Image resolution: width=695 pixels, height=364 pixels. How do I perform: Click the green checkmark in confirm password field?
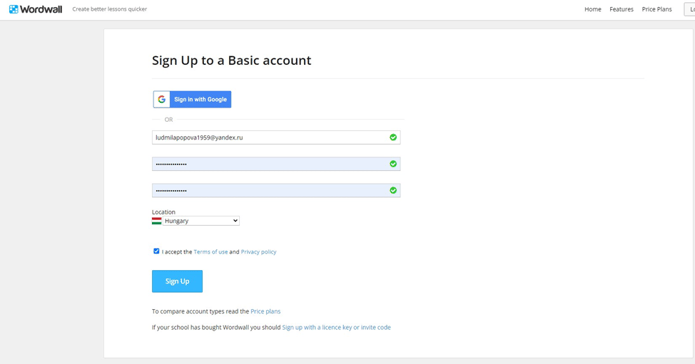pyautogui.click(x=393, y=191)
